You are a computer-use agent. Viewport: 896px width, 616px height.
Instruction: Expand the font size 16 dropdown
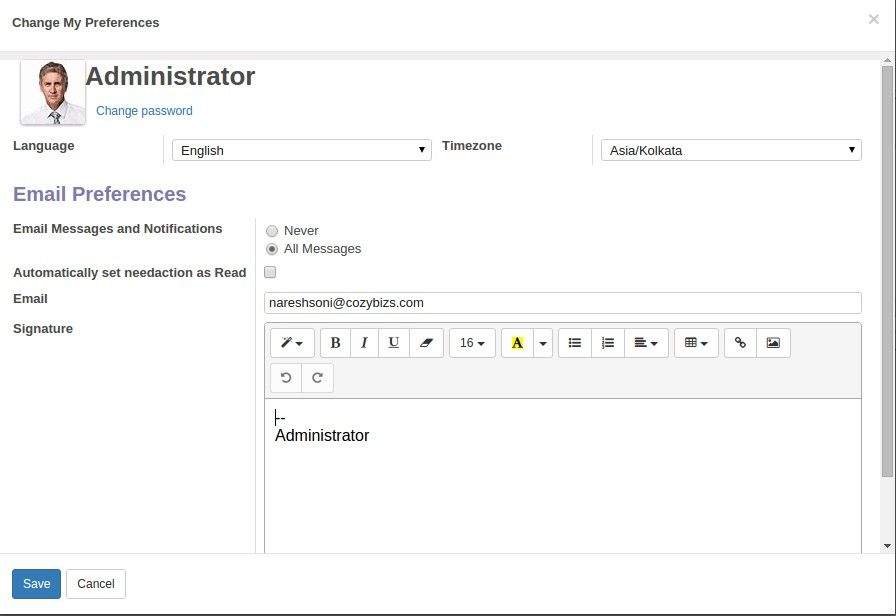tap(472, 343)
